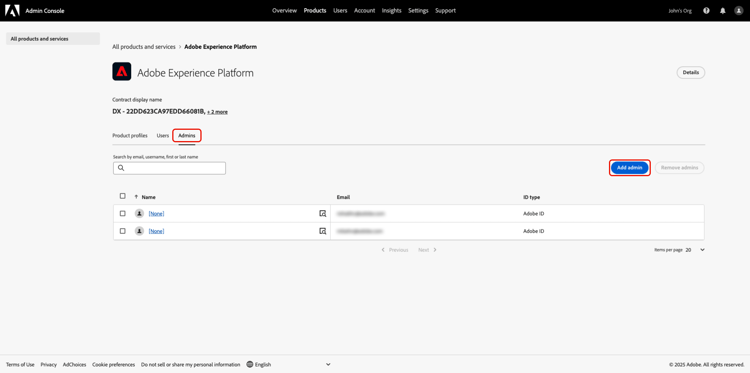Click first row user avatar icon
The width and height of the screenshot is (750, 373).
click(139, 214)
